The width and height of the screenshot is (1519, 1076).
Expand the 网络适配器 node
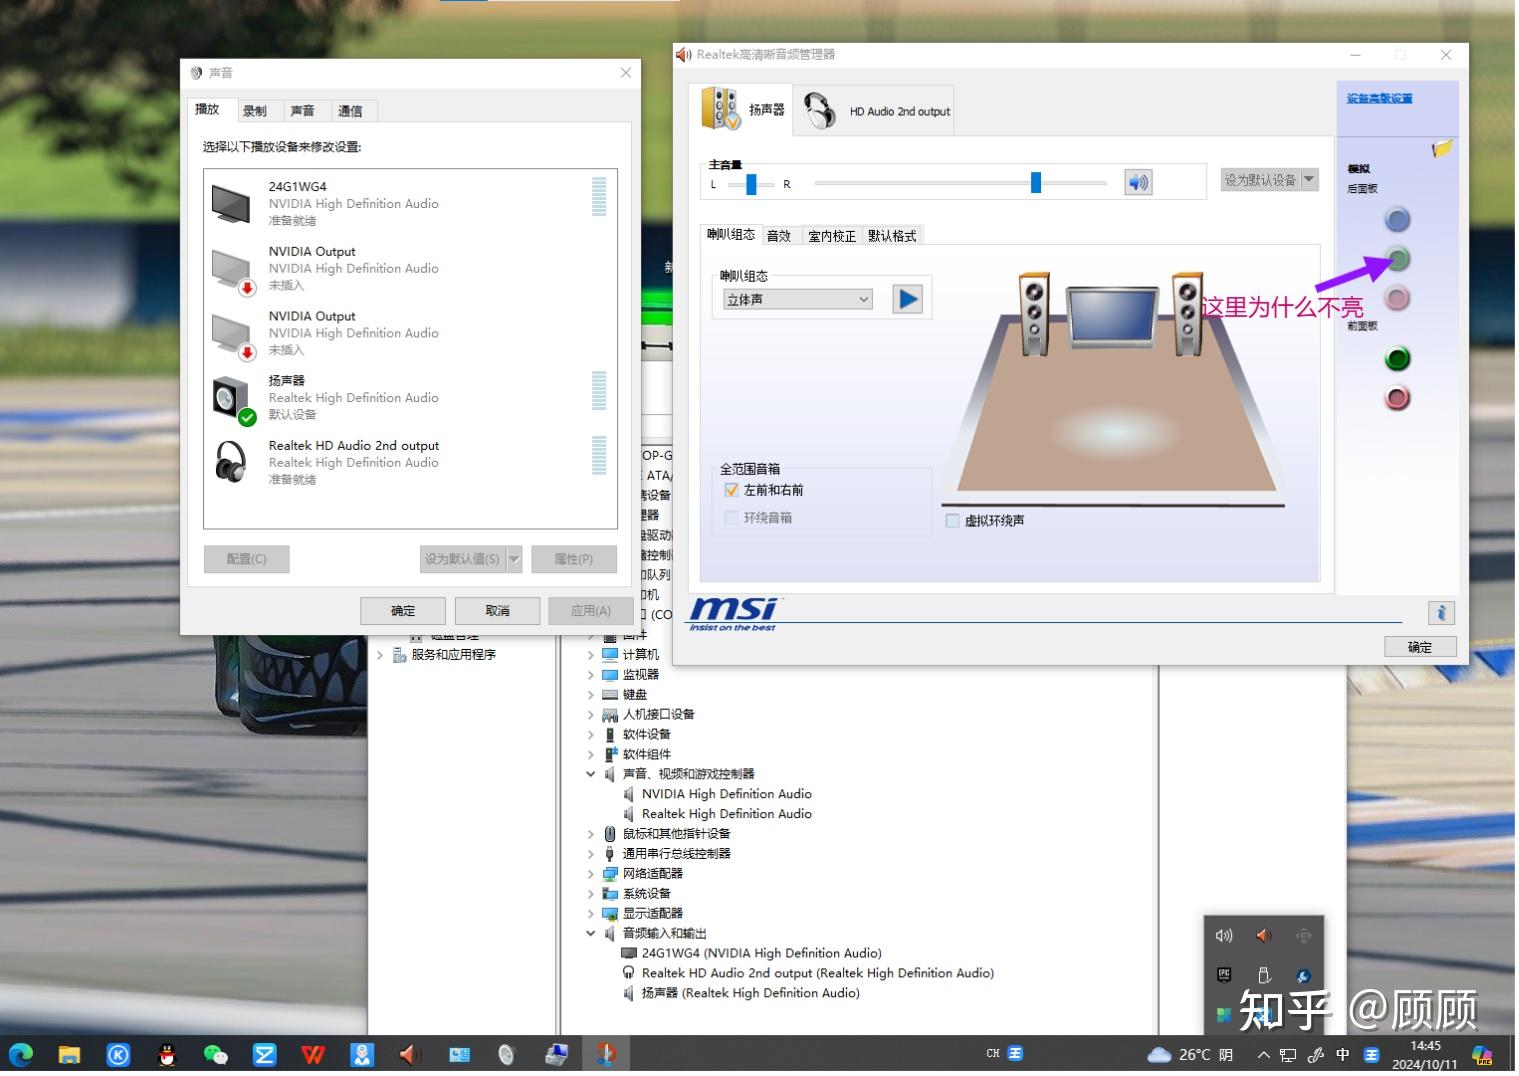(x=591, y=873)
